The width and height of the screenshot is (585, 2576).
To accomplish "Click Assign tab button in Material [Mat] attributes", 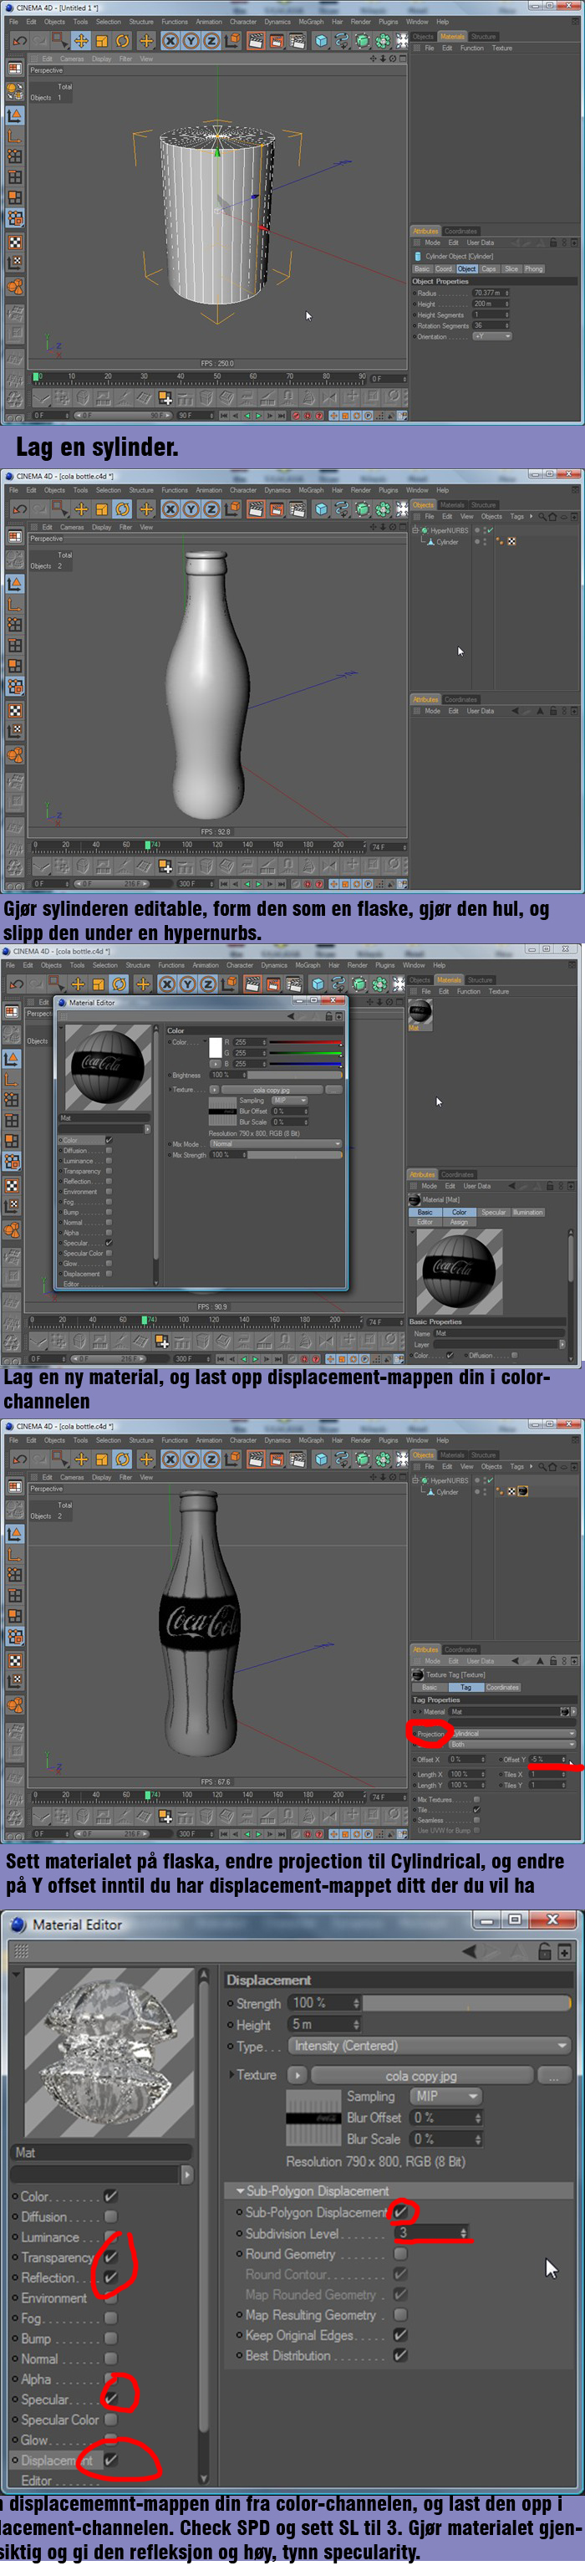I will [x=458, y=1222].
